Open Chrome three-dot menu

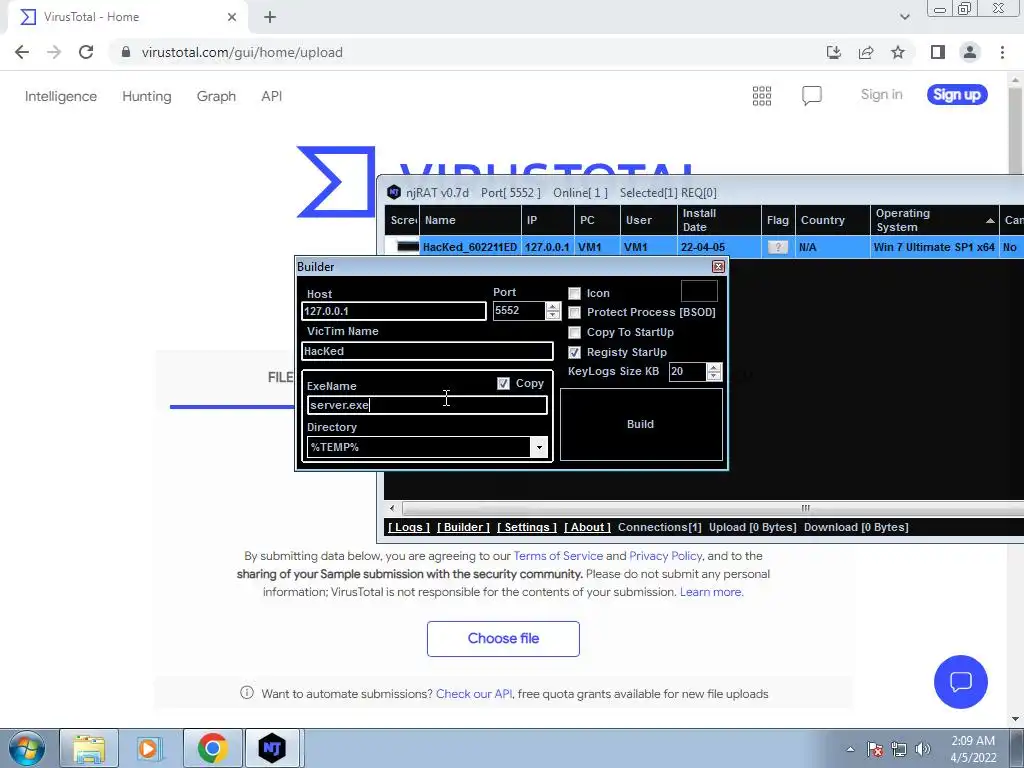coord(1002,52)
